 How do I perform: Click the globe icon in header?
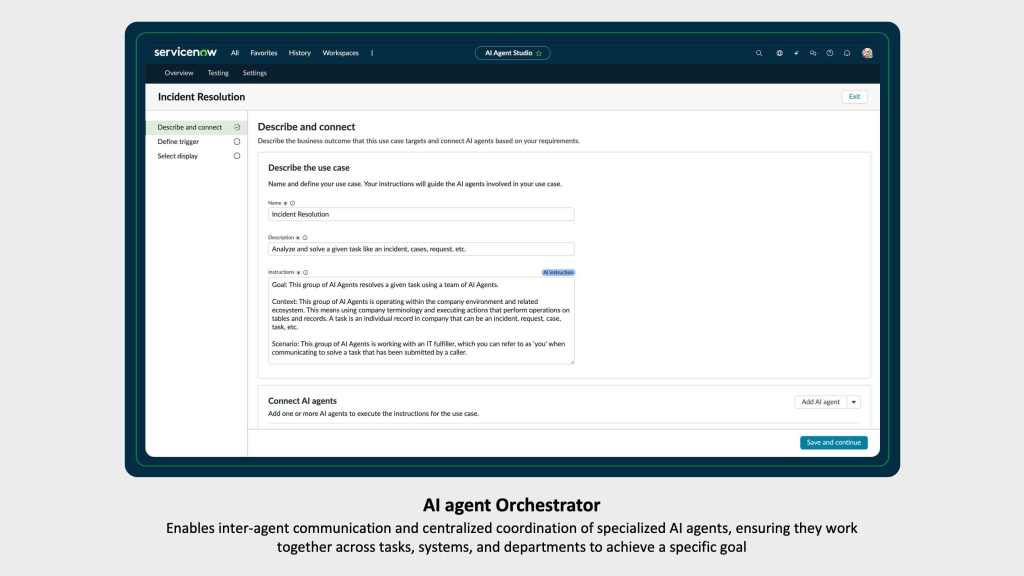tap(779, 53)
